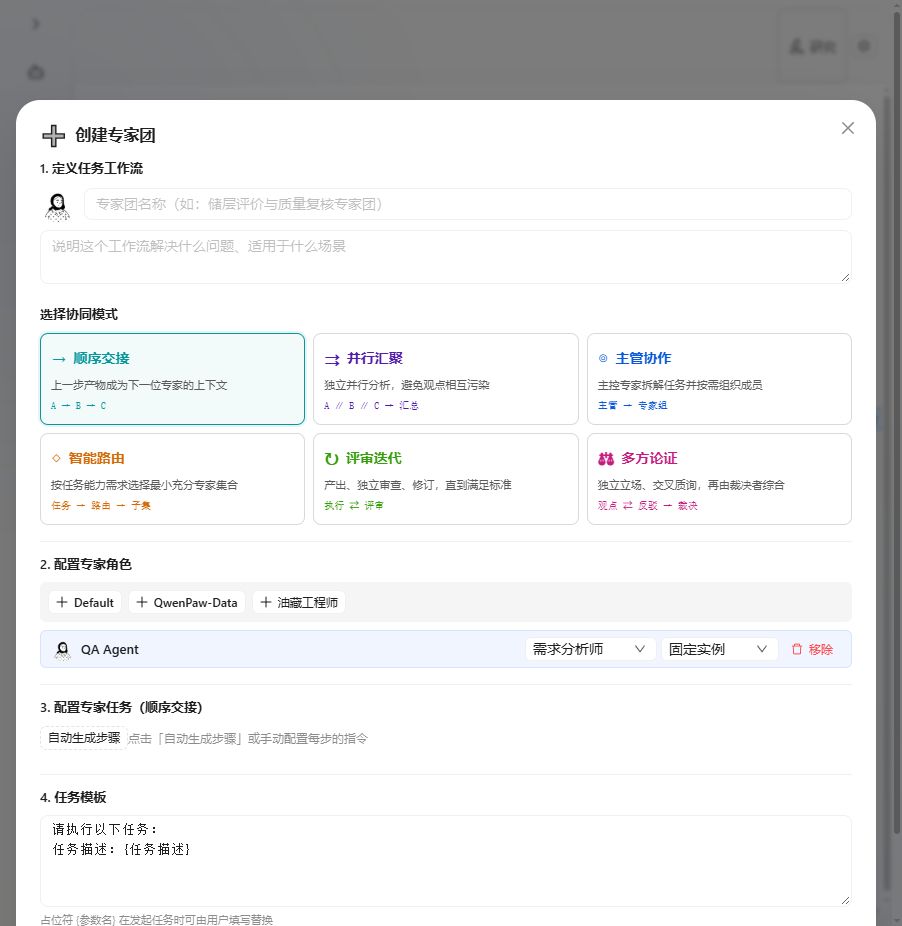Screen dimensions: 902x926
Task: Select the 并行汇聚 collaboration mode
Action: (445, 379)
